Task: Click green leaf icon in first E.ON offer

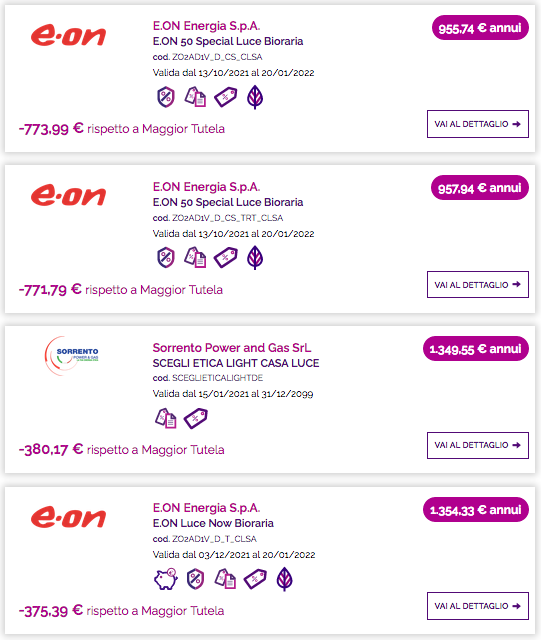Action: [x=255, y=98]
